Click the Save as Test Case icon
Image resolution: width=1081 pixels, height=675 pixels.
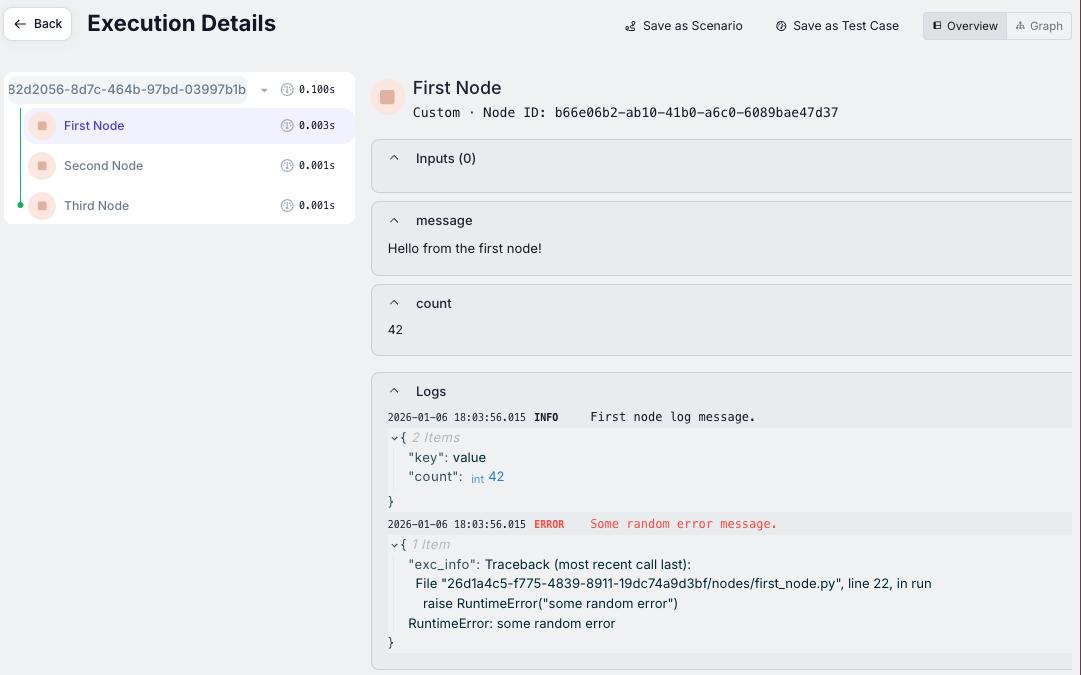[781, 26]
